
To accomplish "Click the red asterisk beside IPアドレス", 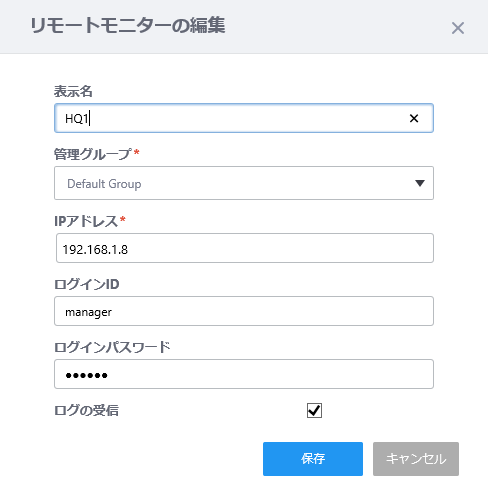I will pyautogui.click(x=122, y=219).
